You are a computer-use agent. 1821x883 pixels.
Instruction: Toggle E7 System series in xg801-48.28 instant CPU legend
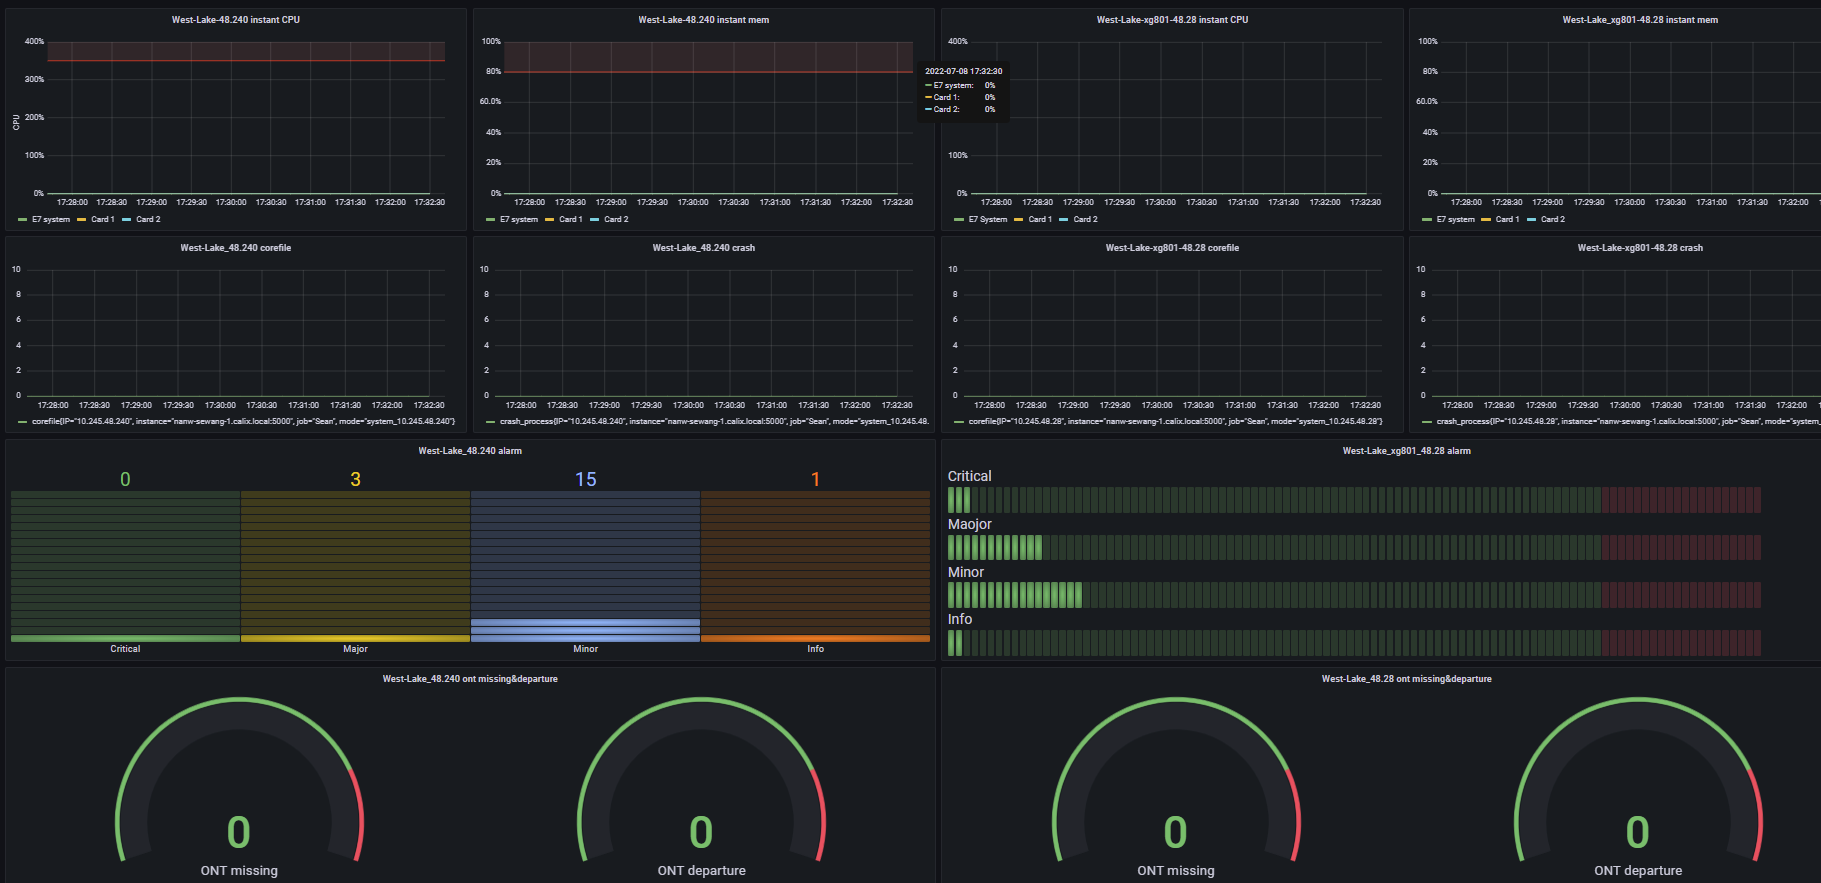(987, 219)
